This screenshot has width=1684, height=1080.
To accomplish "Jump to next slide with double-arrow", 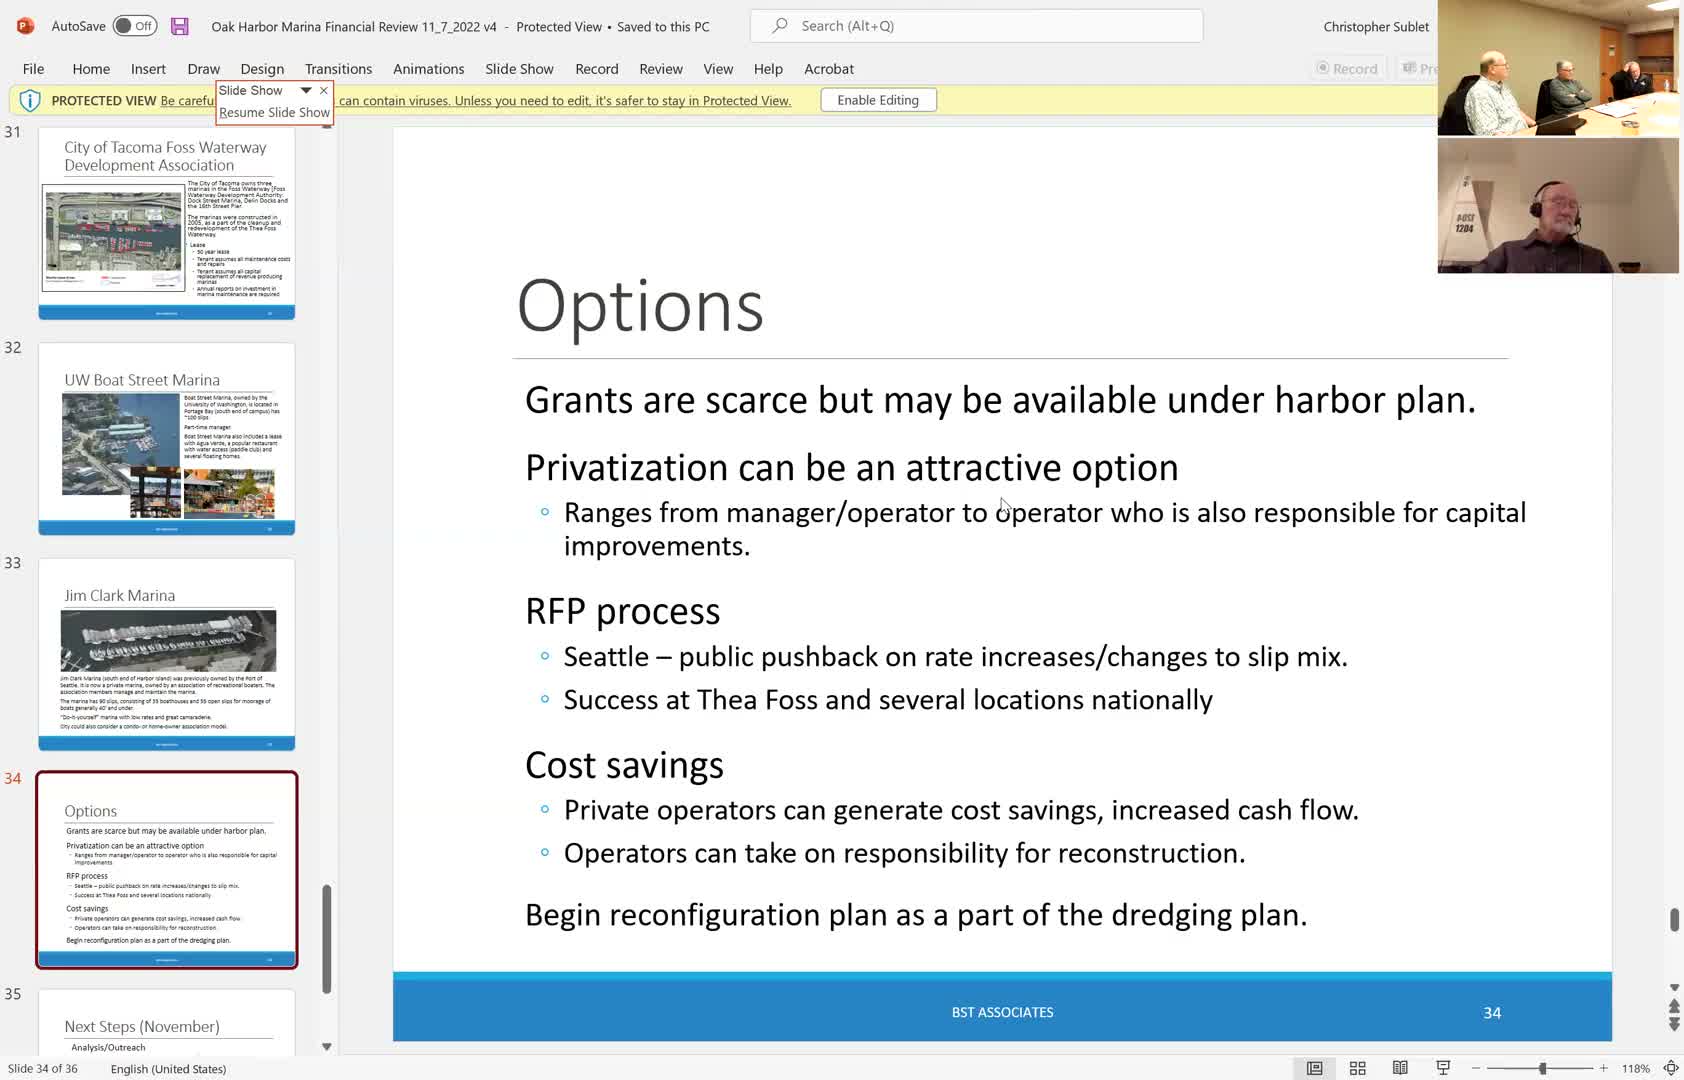I will (x=1674, y=1023).
